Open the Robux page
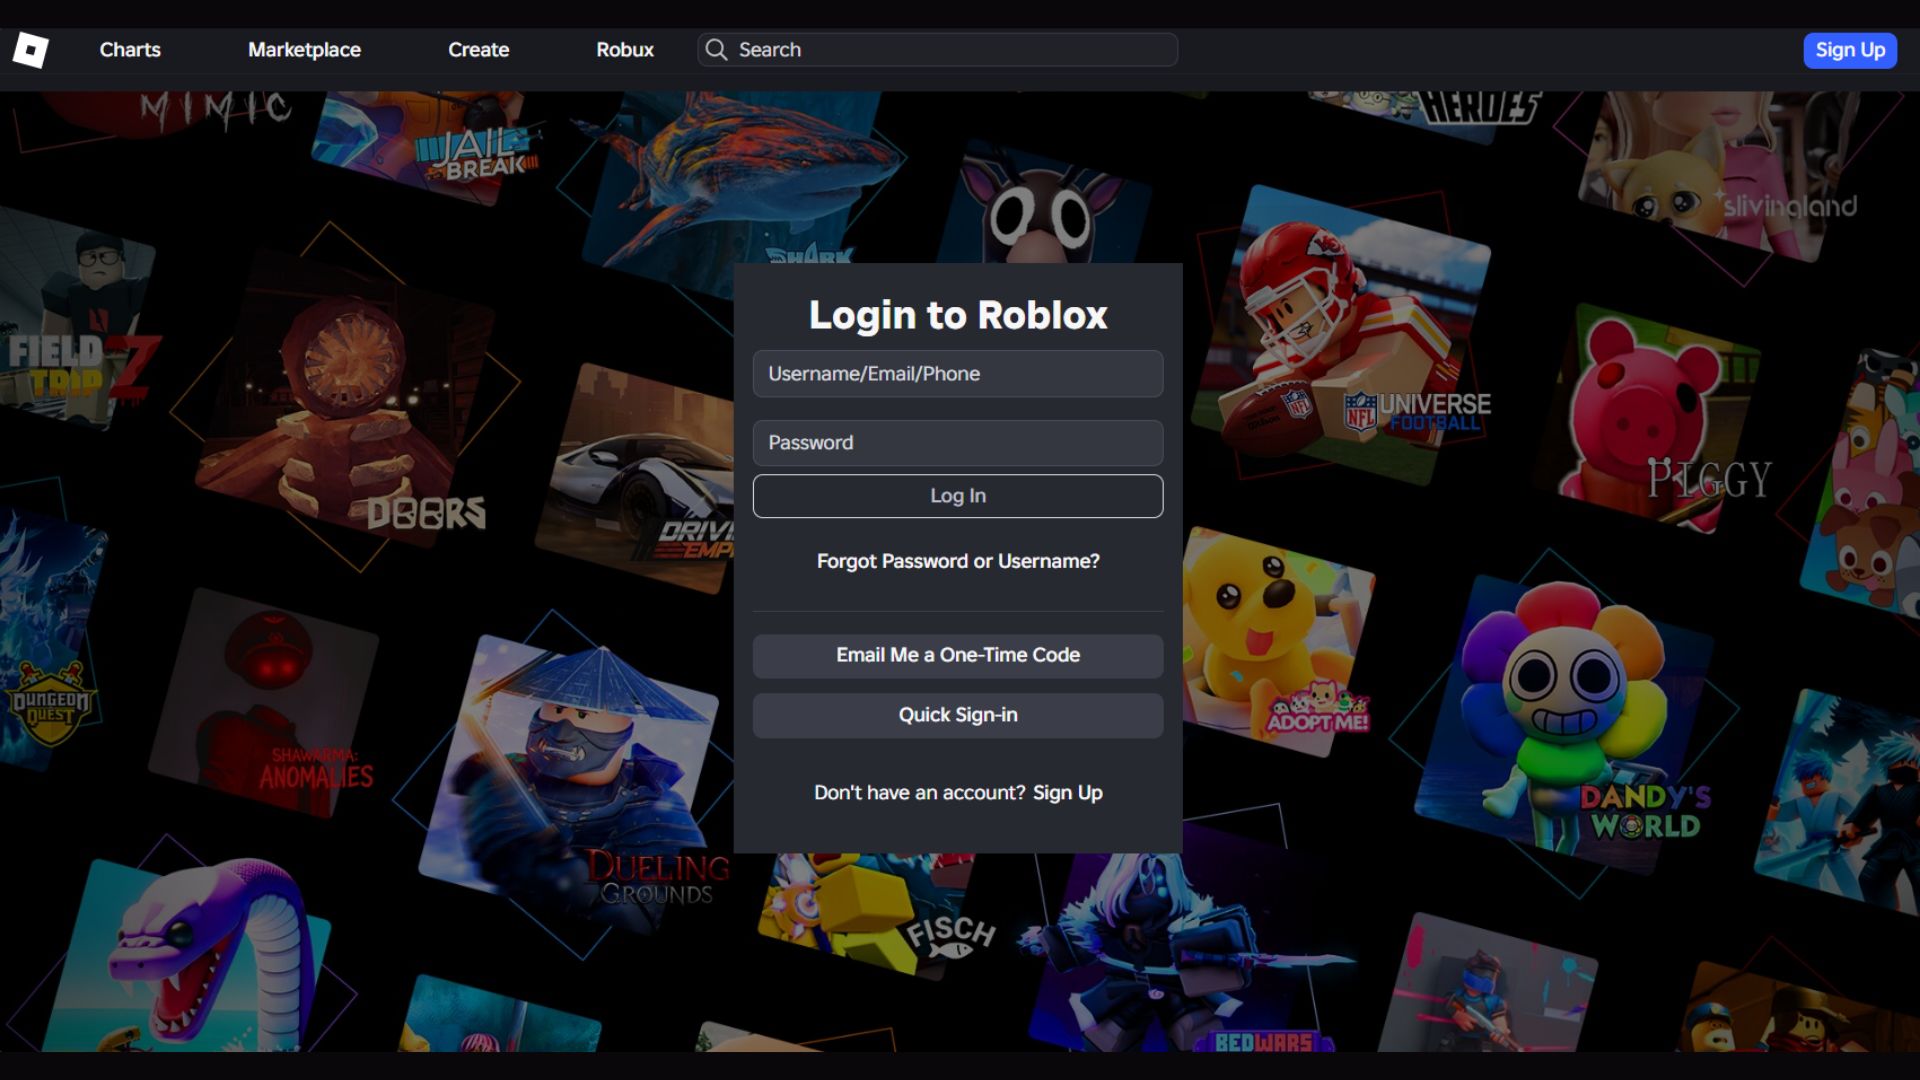Screen dimensions: 1920x1080 pos(625,49)
